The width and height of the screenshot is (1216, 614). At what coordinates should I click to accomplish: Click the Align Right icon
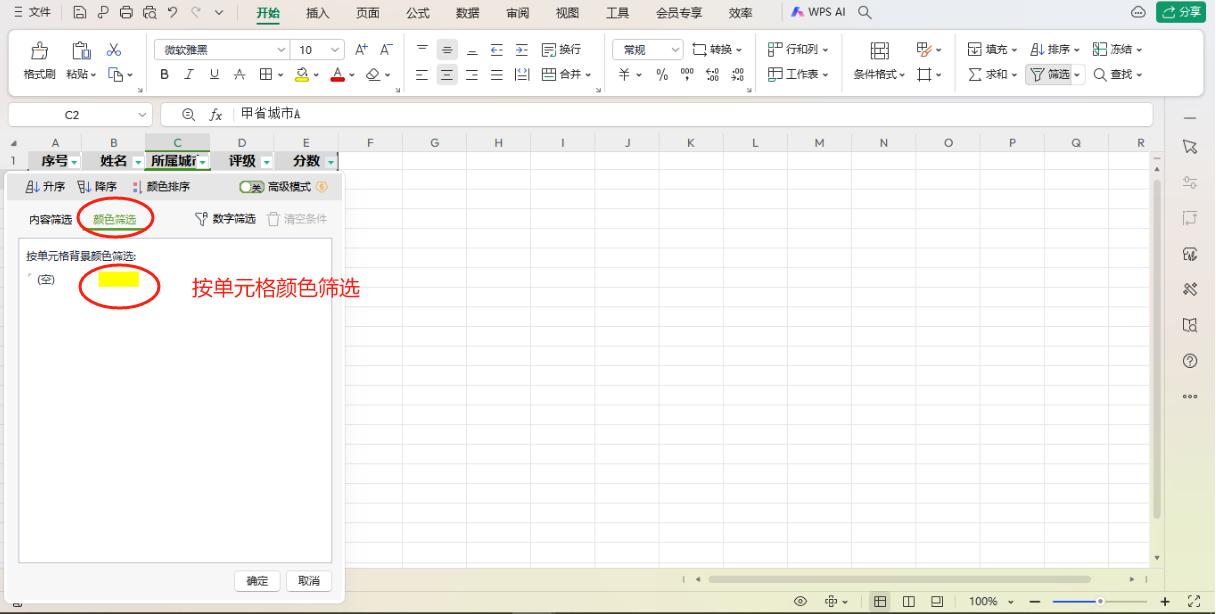[473, 74]
